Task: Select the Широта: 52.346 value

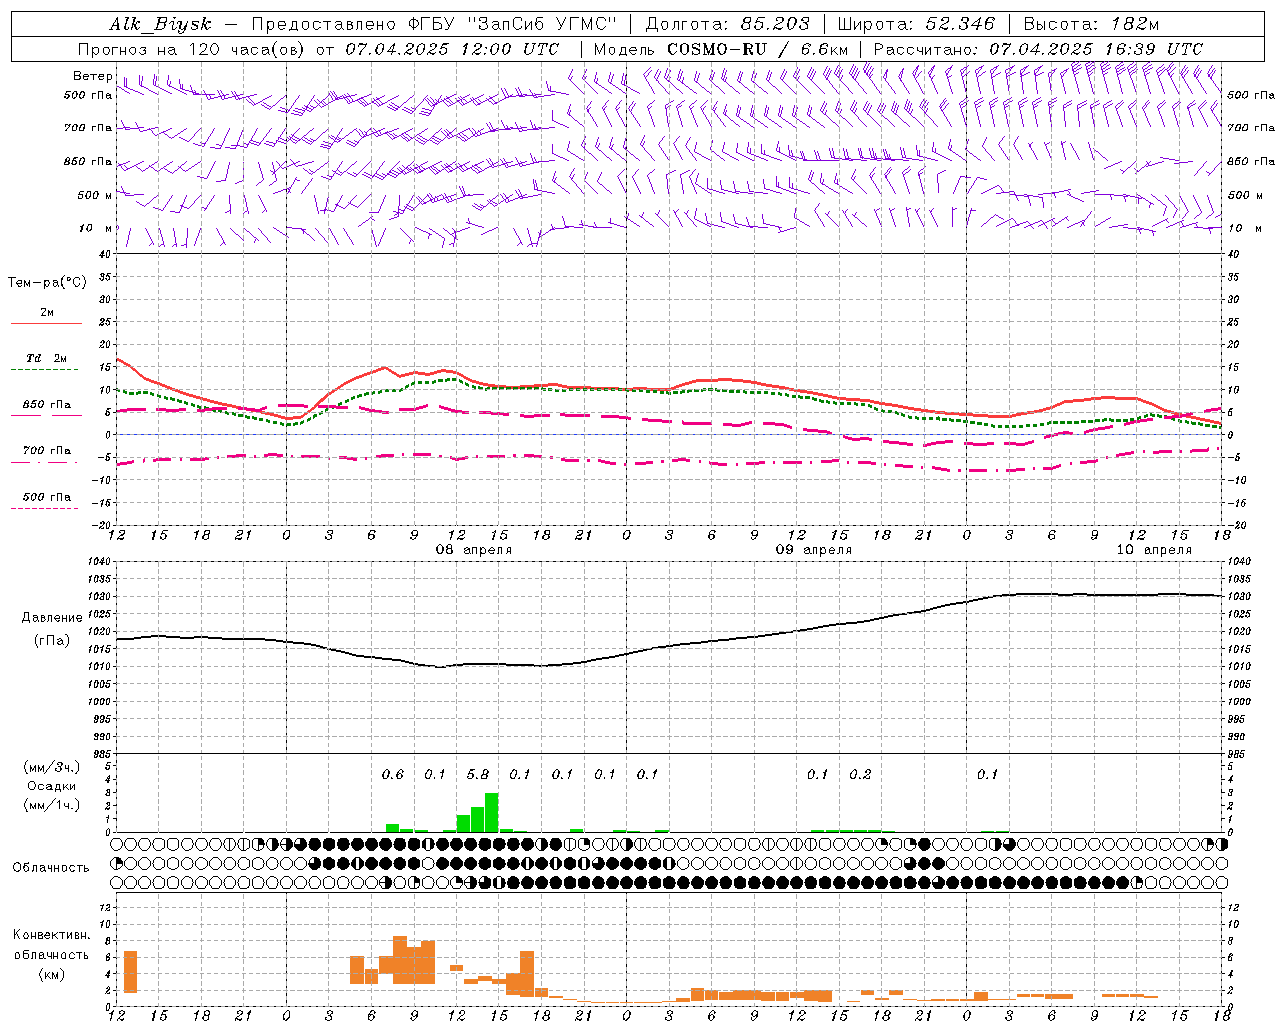Action: click(x=916, y=24)
